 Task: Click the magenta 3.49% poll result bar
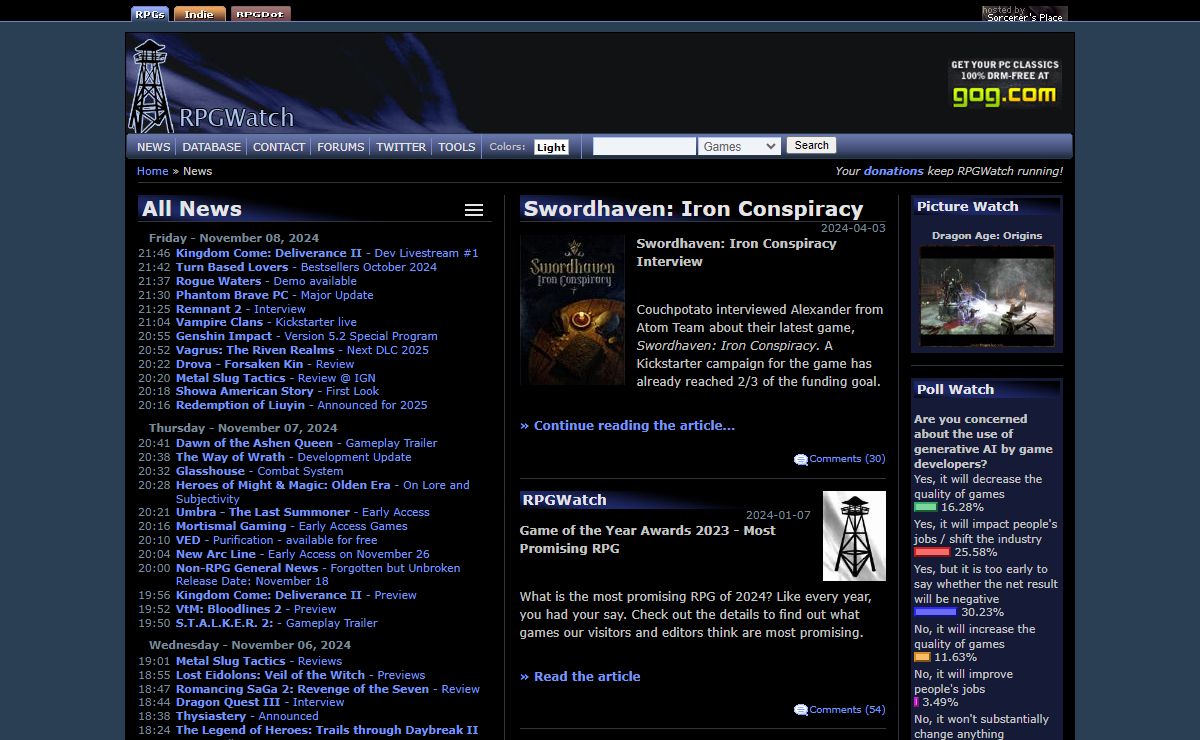coord(916,702)
